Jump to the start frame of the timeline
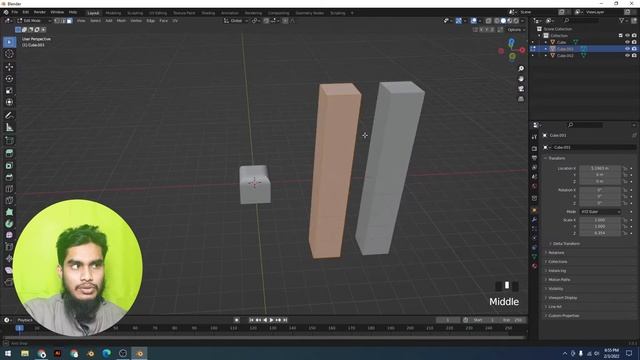Viewport: 640px width, 360px height. click(251, 320)
